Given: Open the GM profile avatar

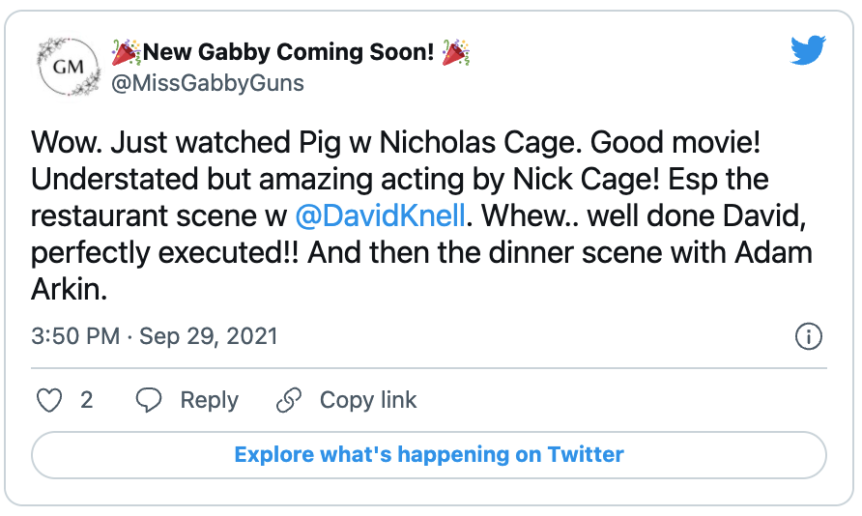Looking at the screenshot, I should point(69,67).
